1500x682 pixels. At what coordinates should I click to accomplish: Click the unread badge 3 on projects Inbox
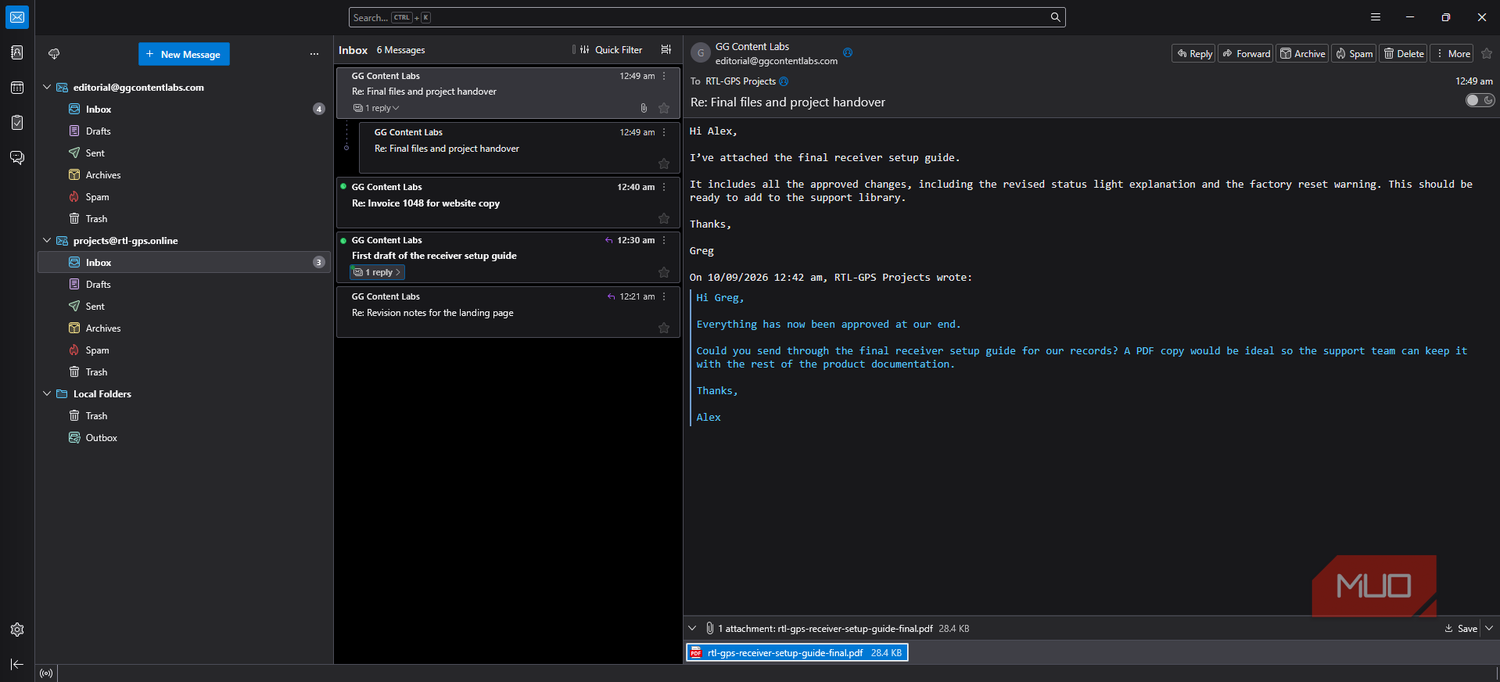[x=319, y=262]
